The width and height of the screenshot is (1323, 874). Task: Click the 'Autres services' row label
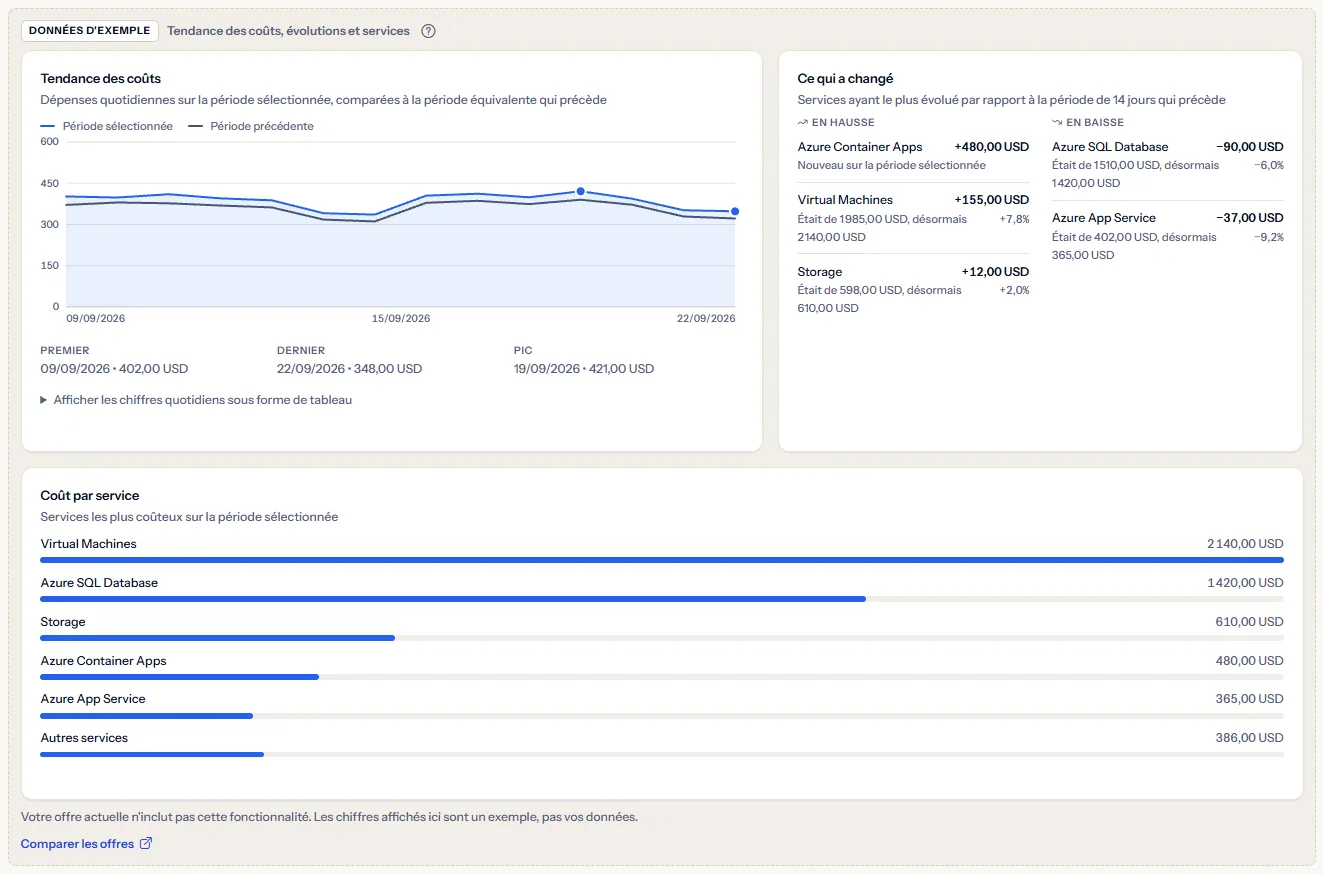84,738
